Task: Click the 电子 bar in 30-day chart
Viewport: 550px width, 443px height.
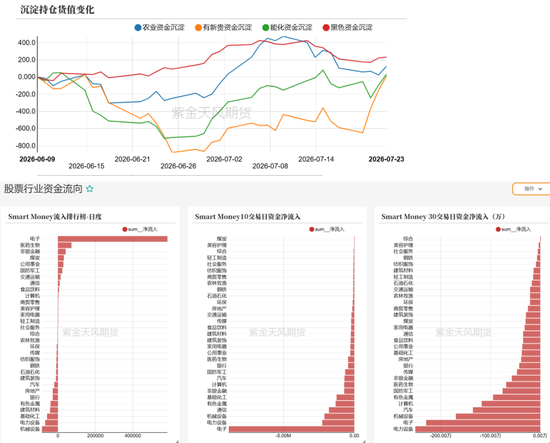Action: pos(483,423)
